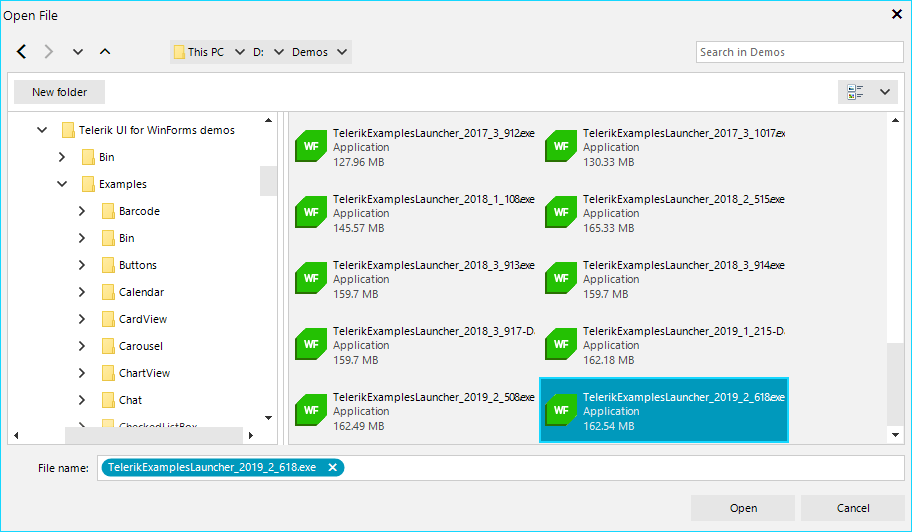Image resolution: width=912 pixels, height=532 pixels.
Task: Select file name TelerikExamplesLauncher_2018_1_108.exe
Action: [x=433, y=199]
